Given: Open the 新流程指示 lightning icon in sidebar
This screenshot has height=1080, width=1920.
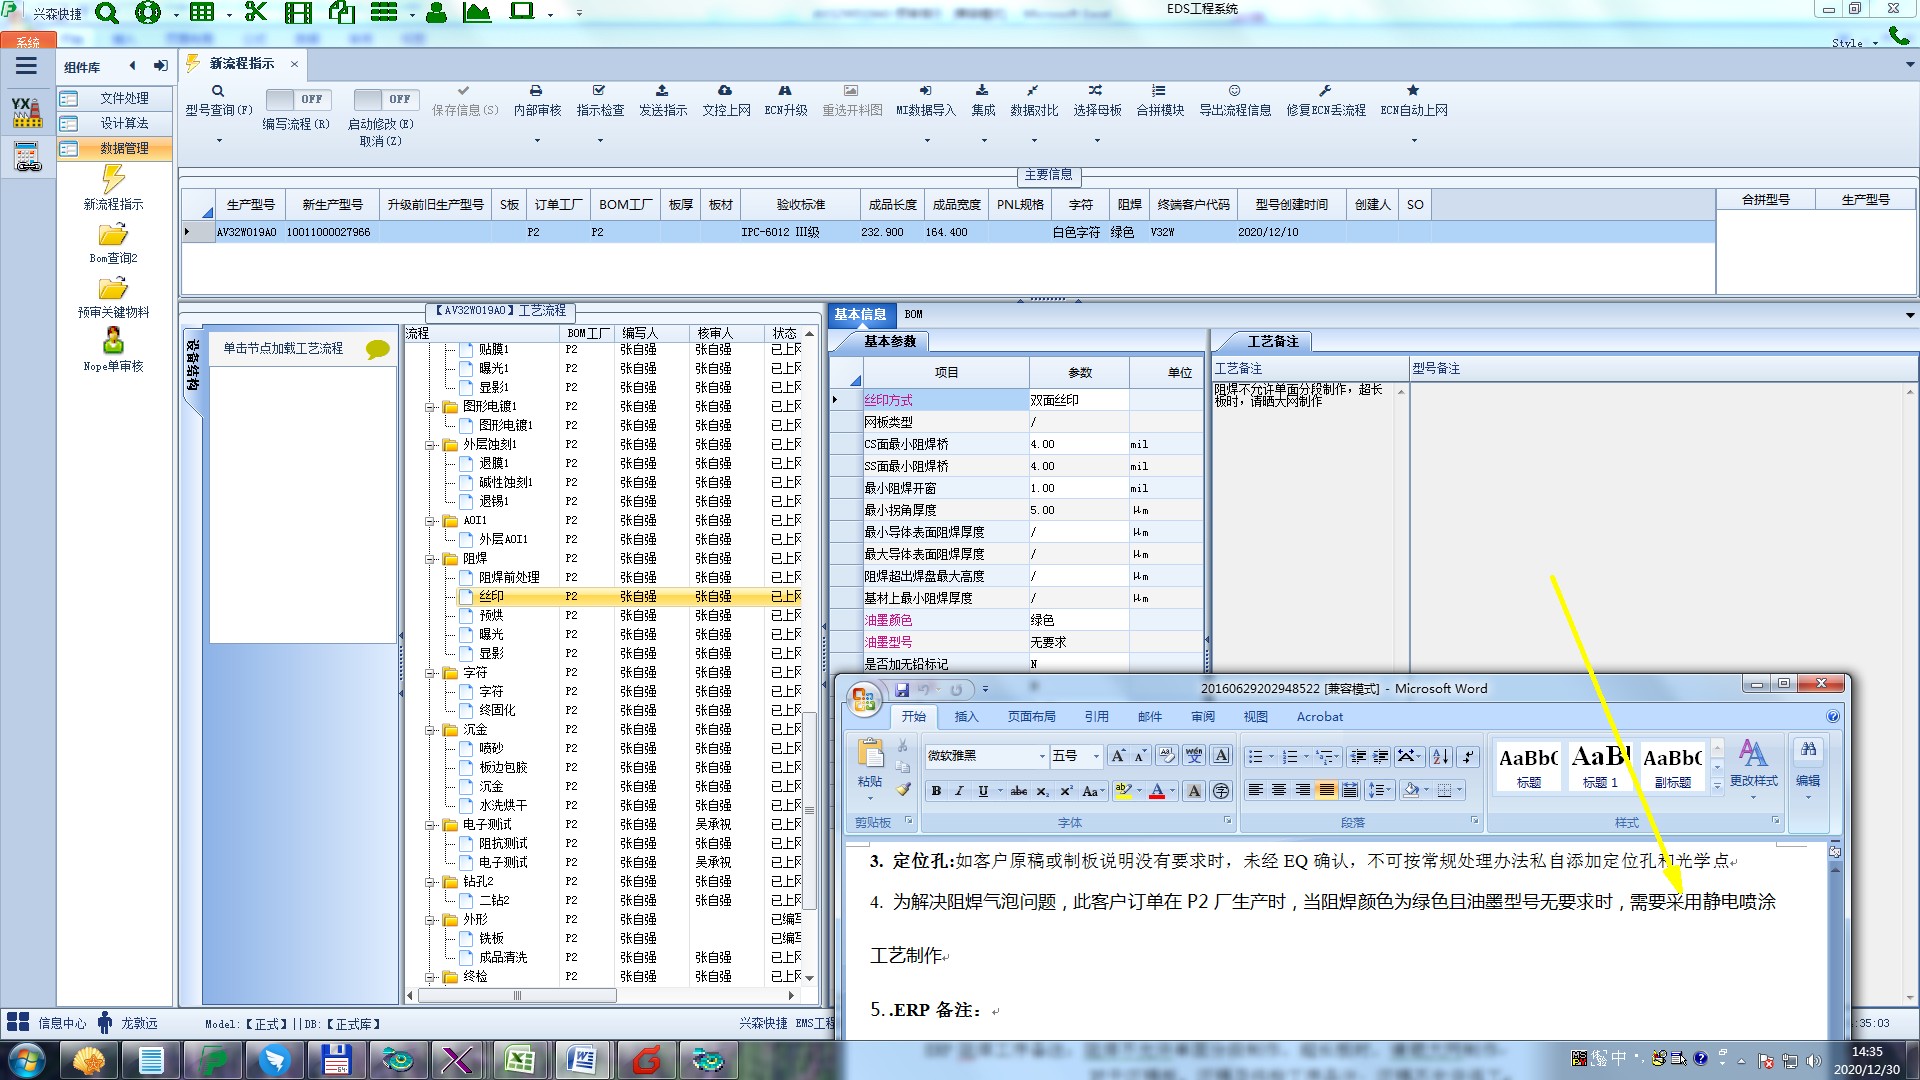Looking at the screenshot, I should tap(113, 180).
